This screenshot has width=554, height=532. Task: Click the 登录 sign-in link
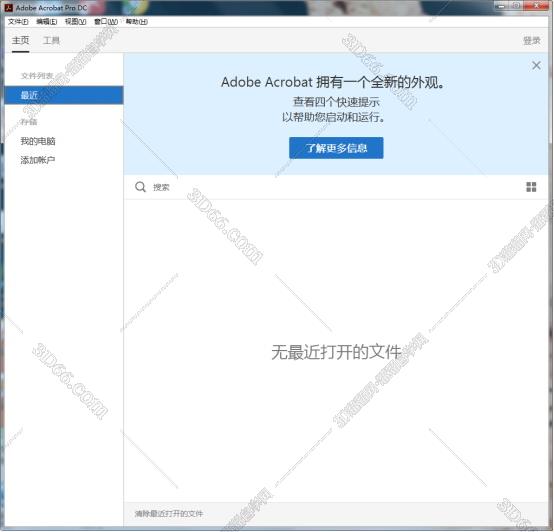click(x=532, y=41)
